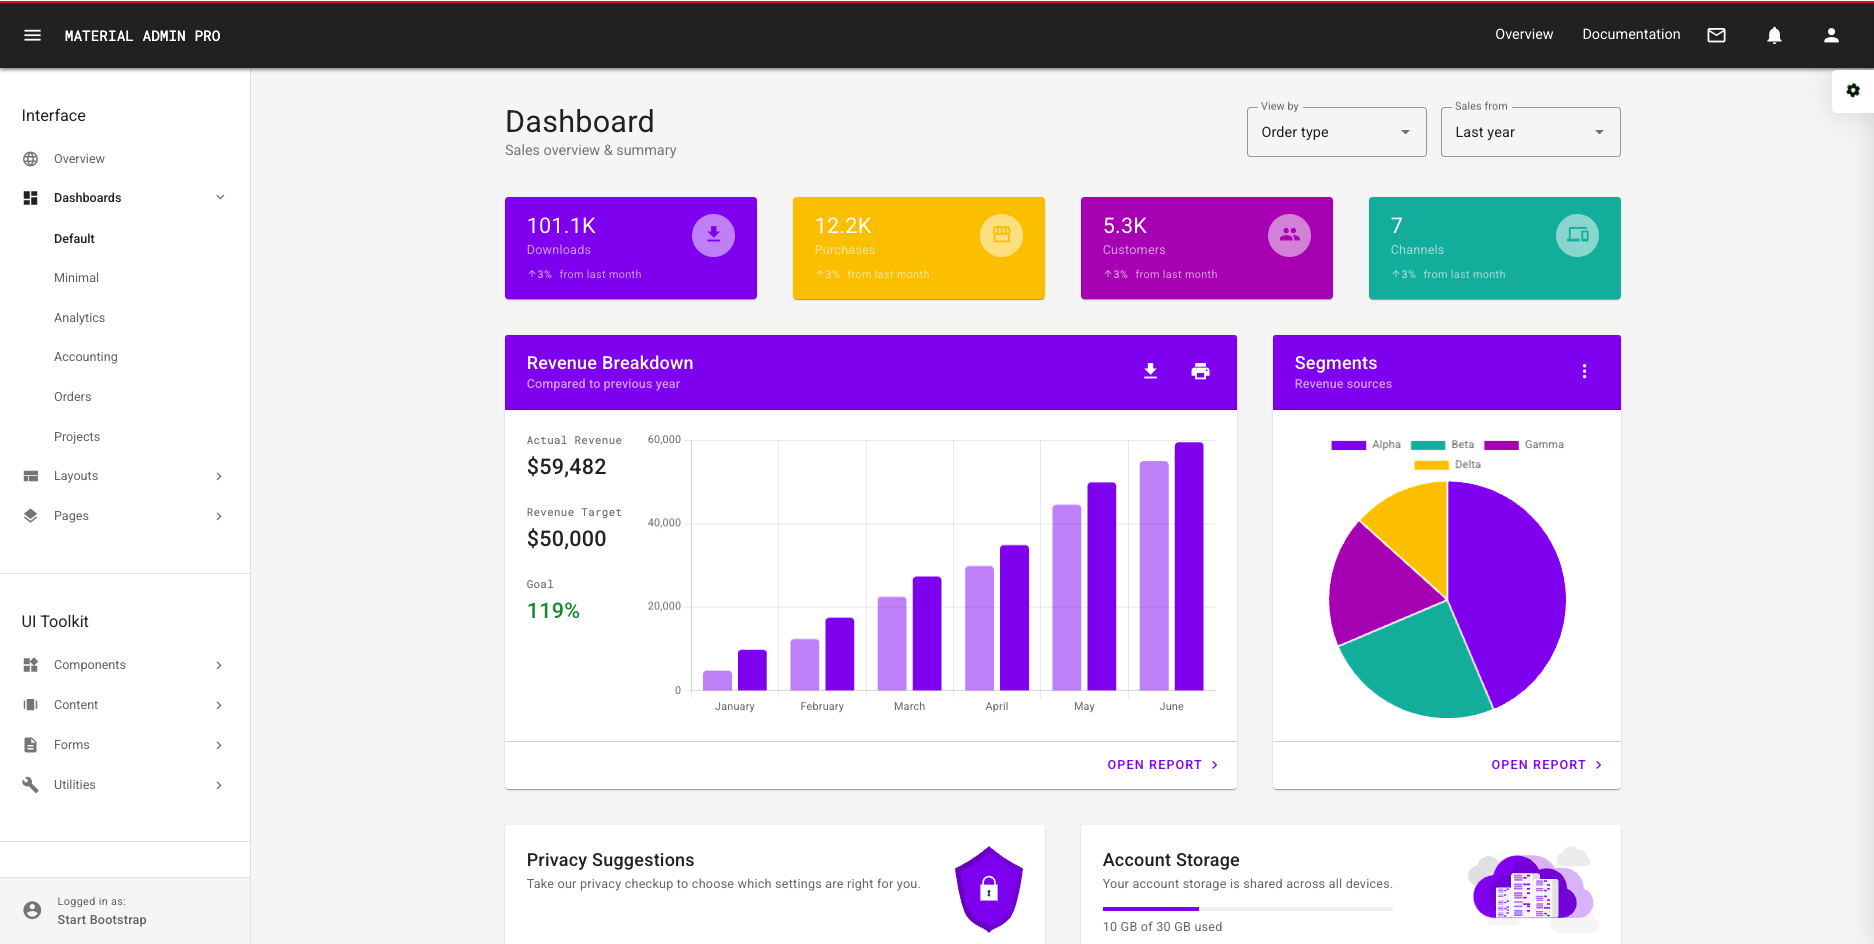Open notifications via the bell icon
The width and height of the screenshot is (1874, 944).
click(1774, 35)
